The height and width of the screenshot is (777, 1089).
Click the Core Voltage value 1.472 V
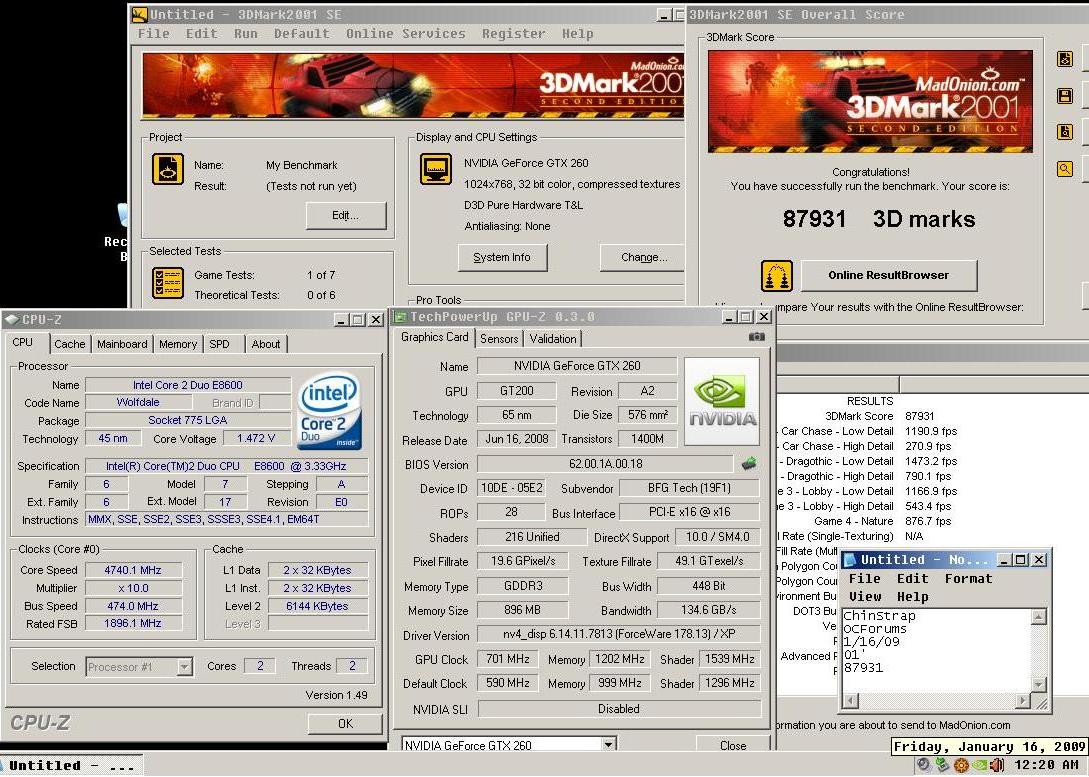[x=256, y=438]
